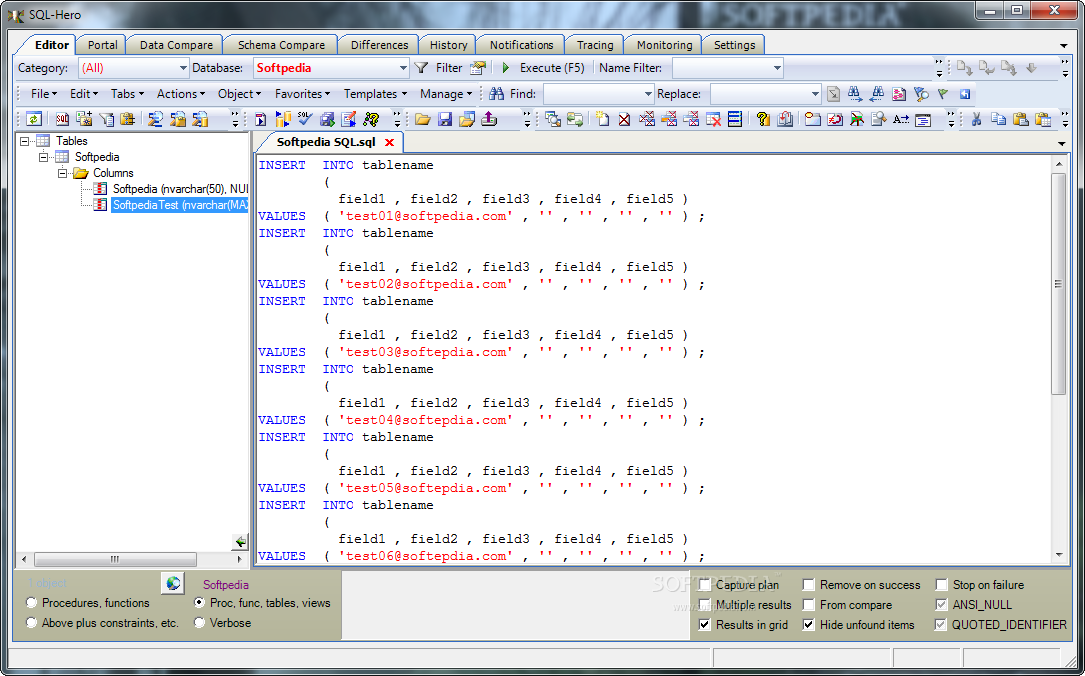Enable the From compare checkbox
Screen dimensions: 1085x676
click(808, 605)
